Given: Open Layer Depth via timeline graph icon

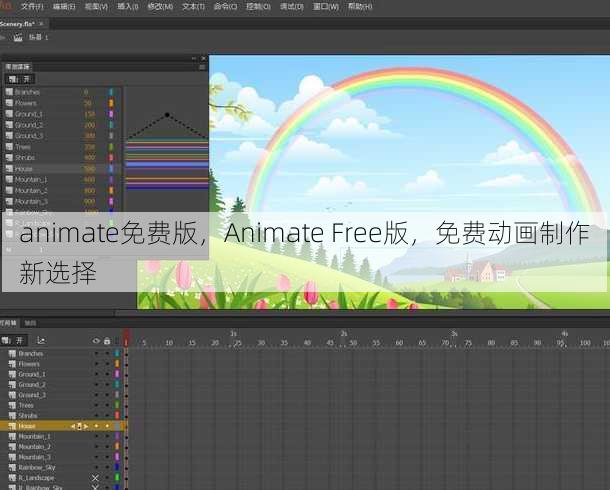Looking at the screenshot, I should [x=41, y=341].
